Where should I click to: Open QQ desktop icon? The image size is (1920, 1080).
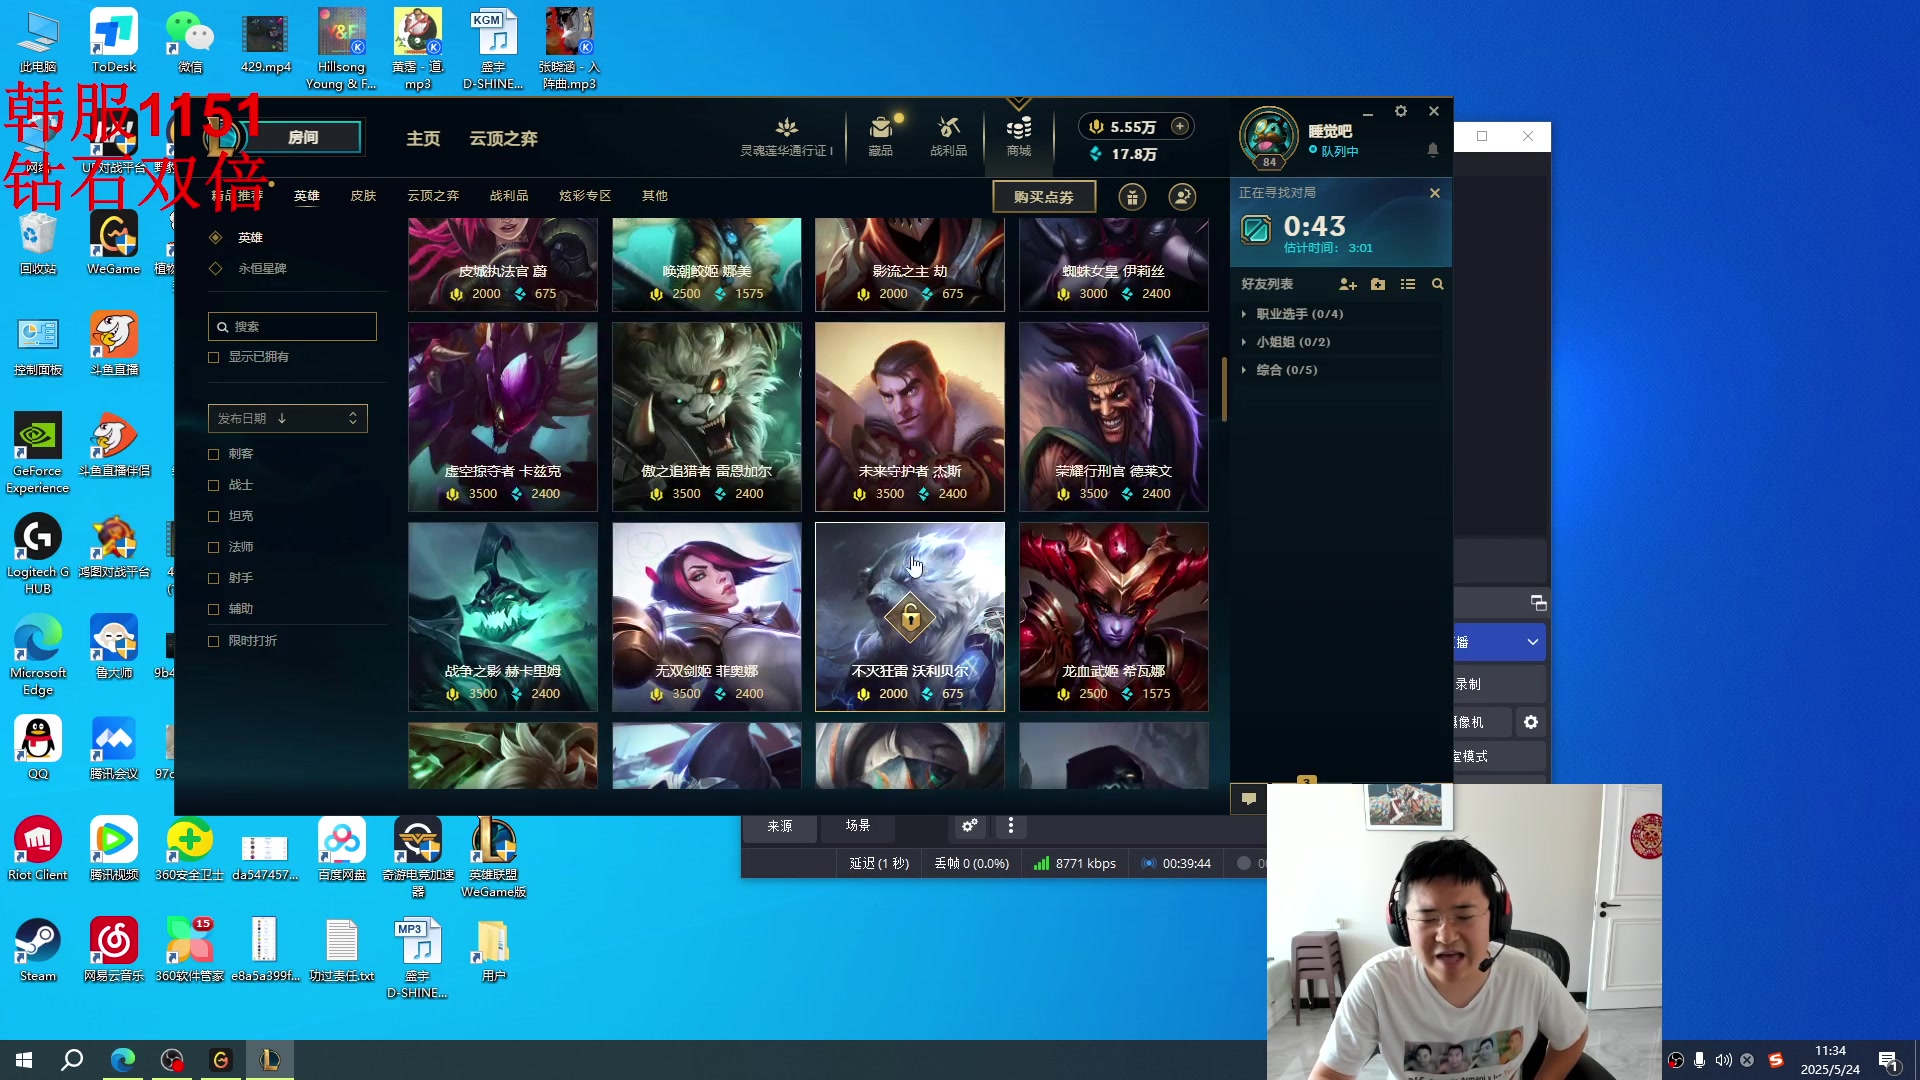click(38, 748)
